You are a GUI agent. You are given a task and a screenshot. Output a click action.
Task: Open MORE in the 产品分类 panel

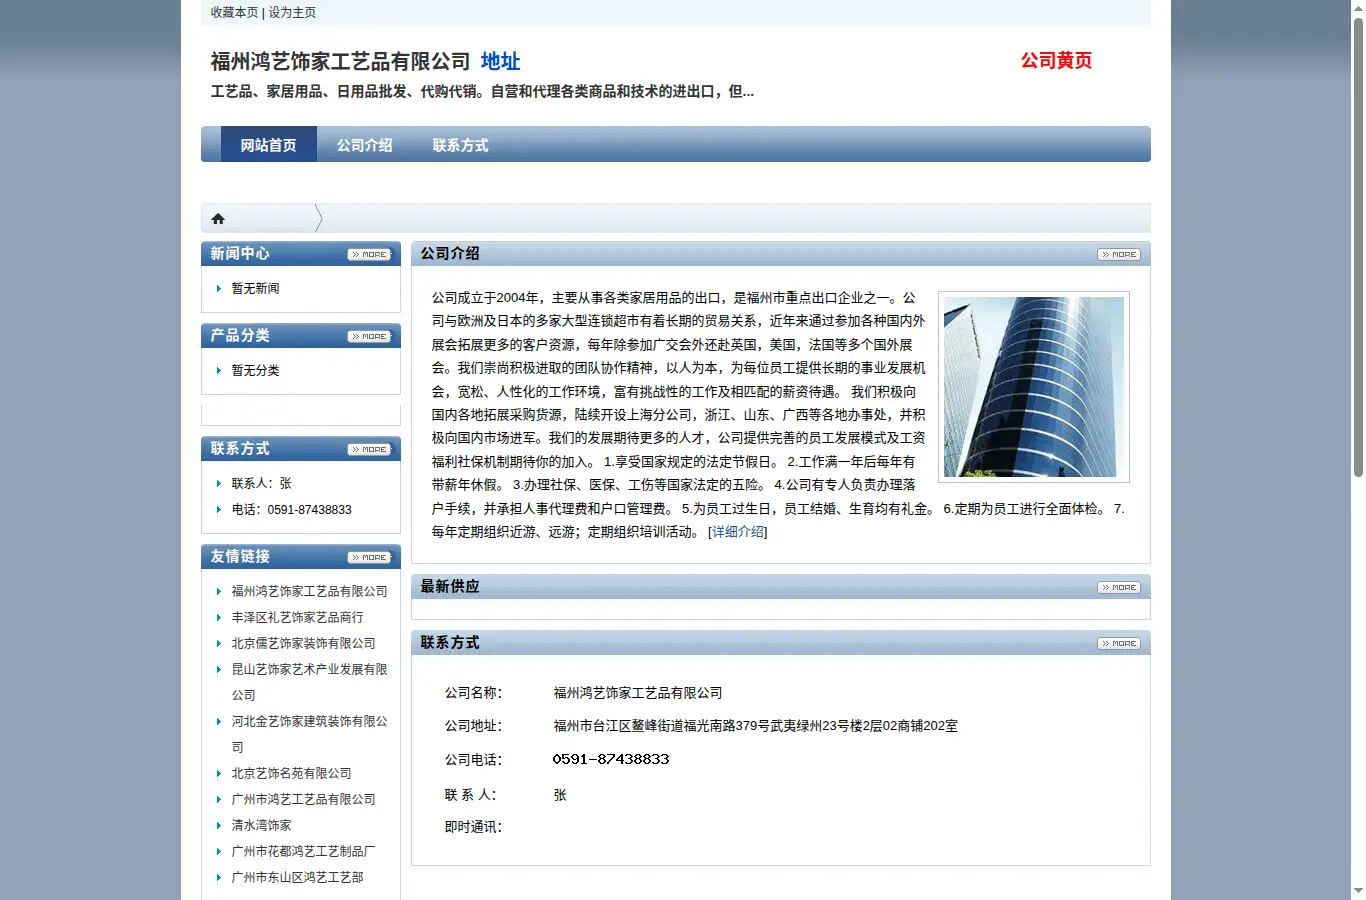[x=369, y=337]
